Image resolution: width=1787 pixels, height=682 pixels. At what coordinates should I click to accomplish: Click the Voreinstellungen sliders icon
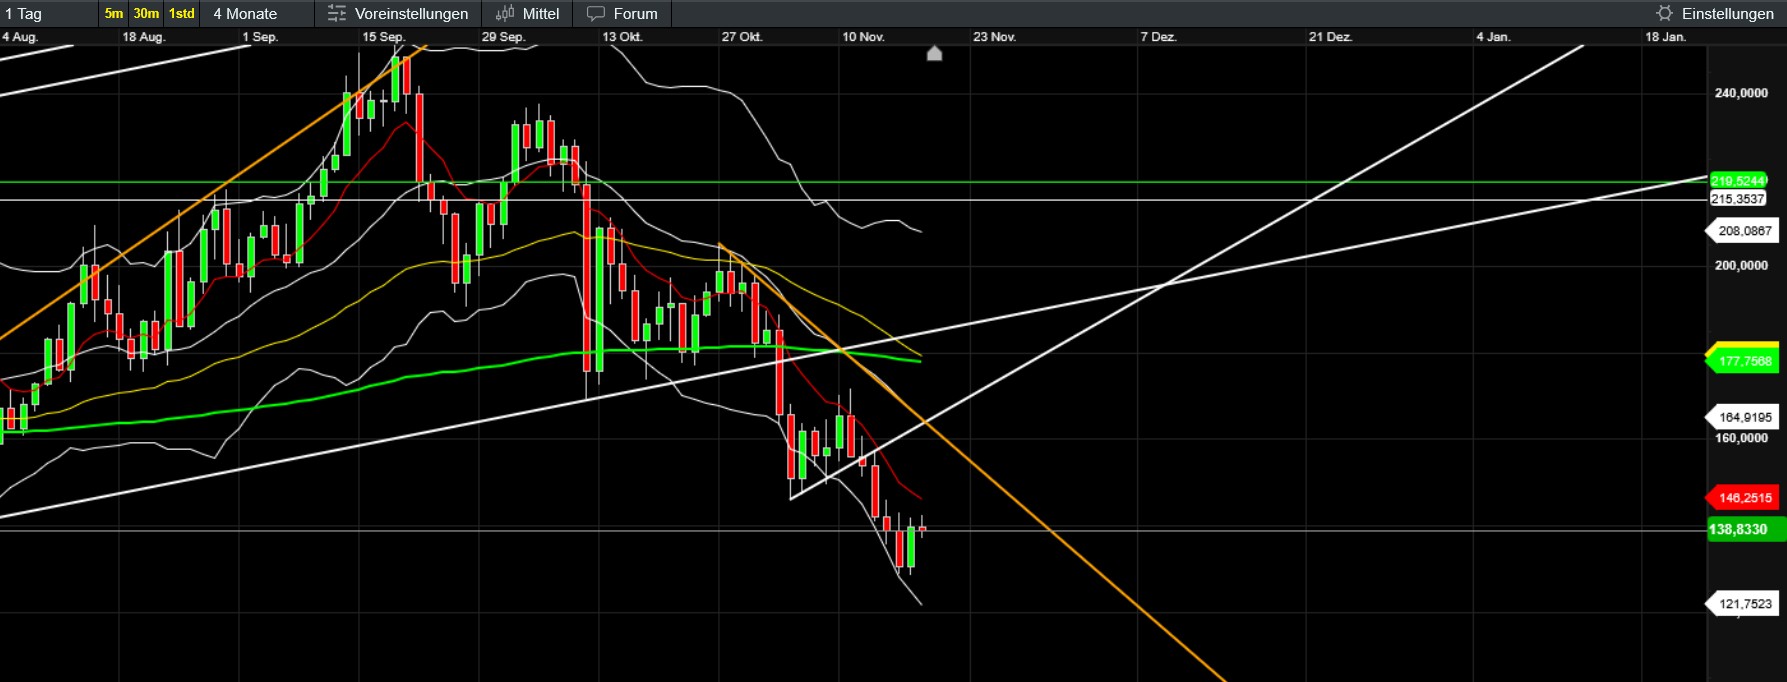[337, 14]
